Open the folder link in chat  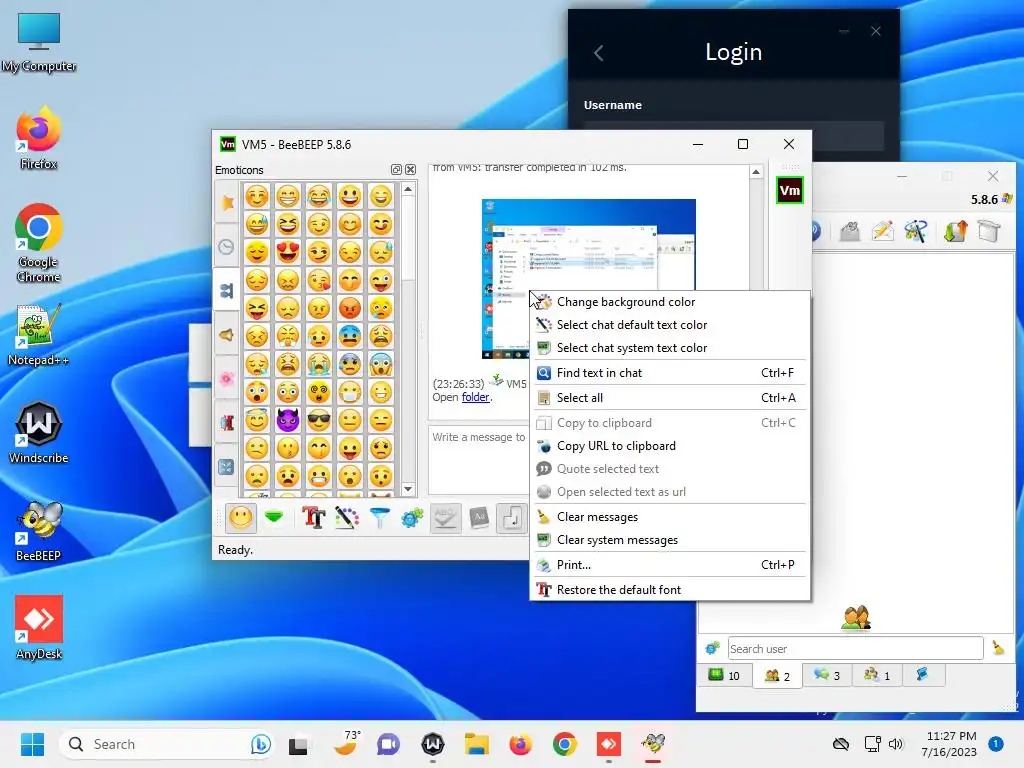point(475,397)
